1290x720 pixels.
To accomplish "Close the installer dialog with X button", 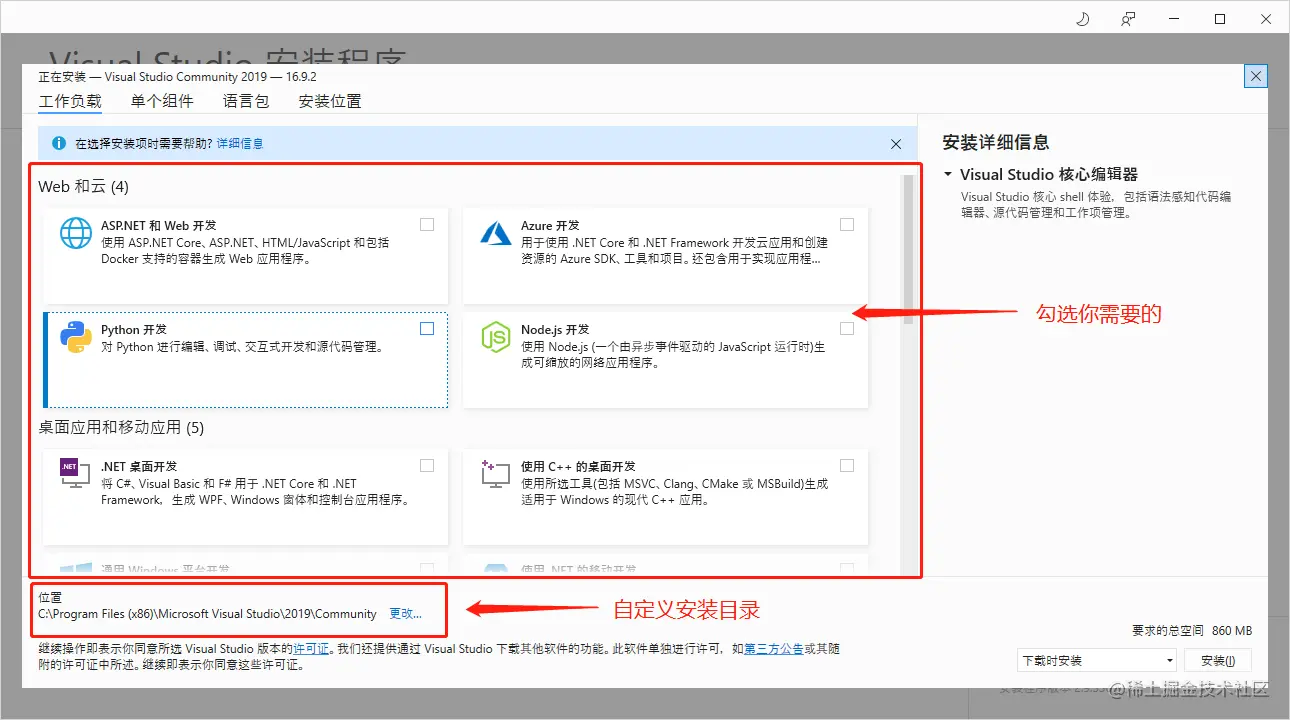I will pos(1257,76).
